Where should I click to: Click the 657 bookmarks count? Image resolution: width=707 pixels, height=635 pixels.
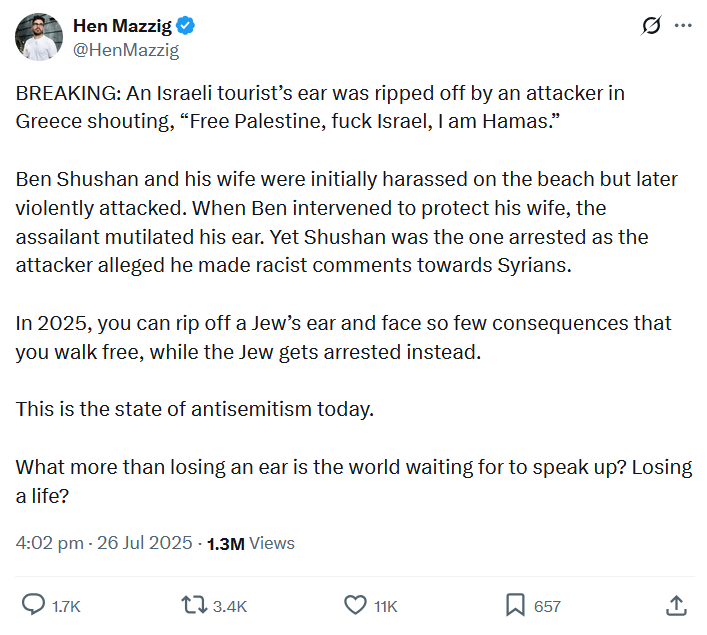pyautogui.click(x=547, y=606)
